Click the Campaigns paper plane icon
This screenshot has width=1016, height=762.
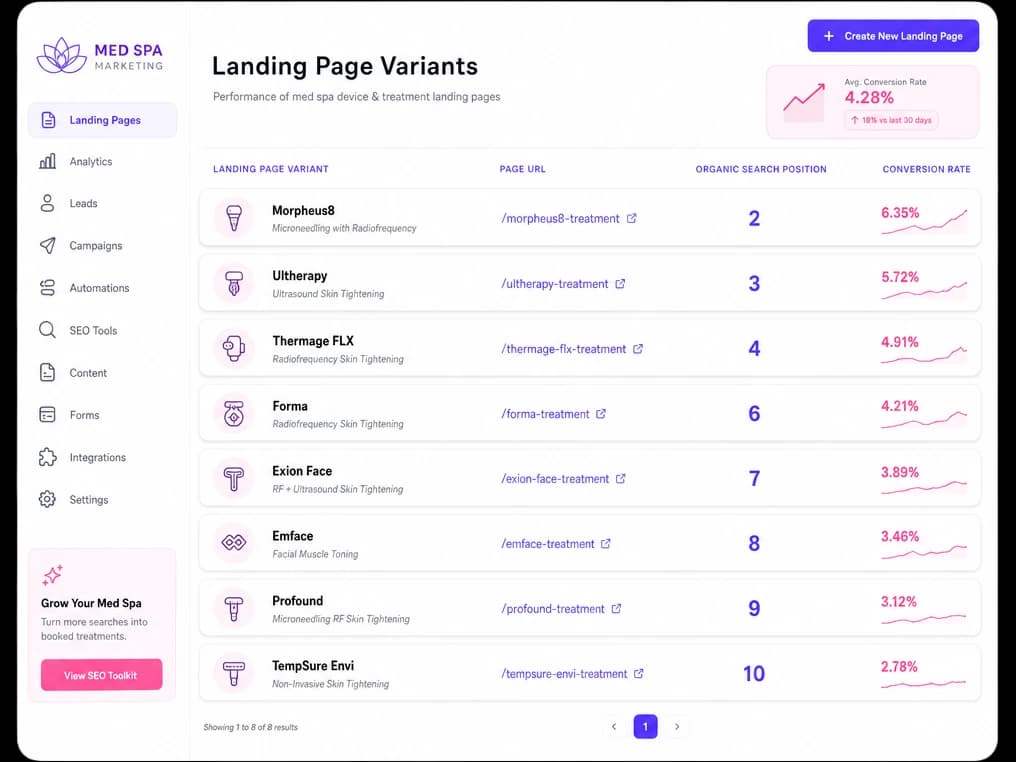click(47, 246)
